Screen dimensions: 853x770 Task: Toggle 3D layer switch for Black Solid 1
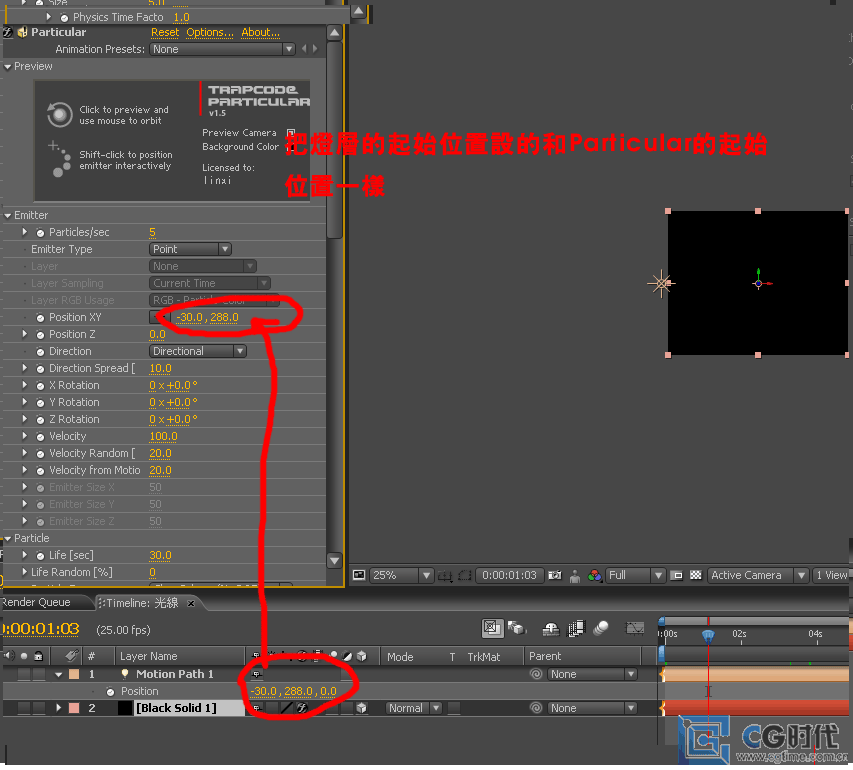click(x=361, y=708)
